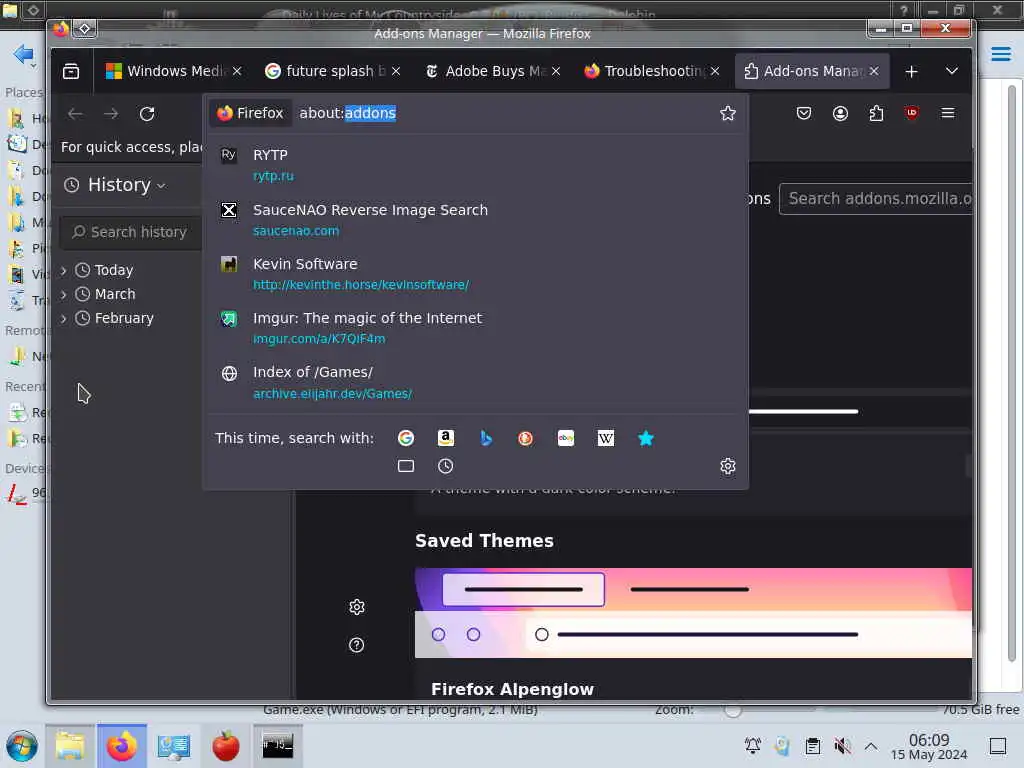Reload the page with the refresh icon
This screenshot has width=1024, height=768.
point(147,114)
